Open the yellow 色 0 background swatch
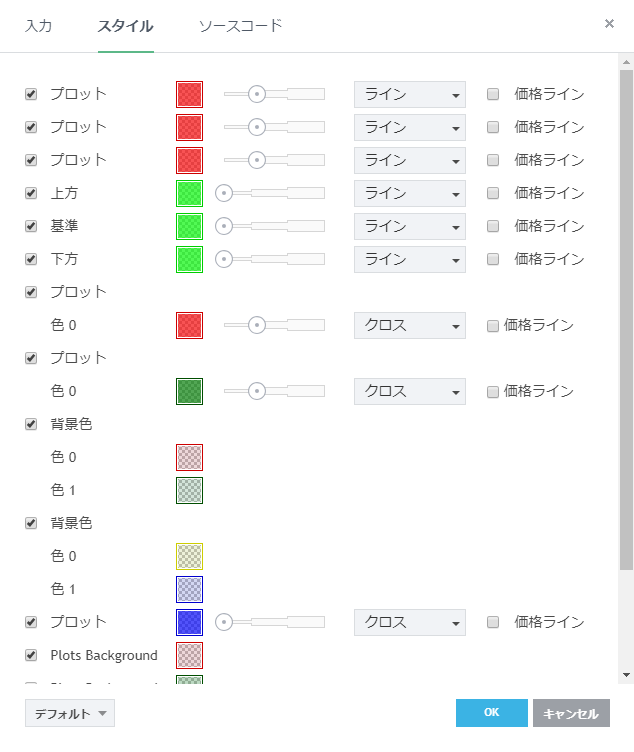This screenshot has width=634, height=752. click(189, 556)
